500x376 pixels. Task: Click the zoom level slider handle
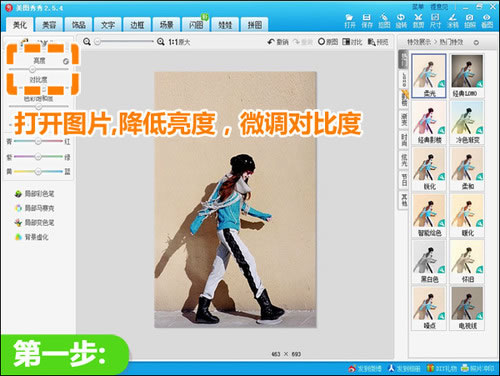tap(98, 42)
